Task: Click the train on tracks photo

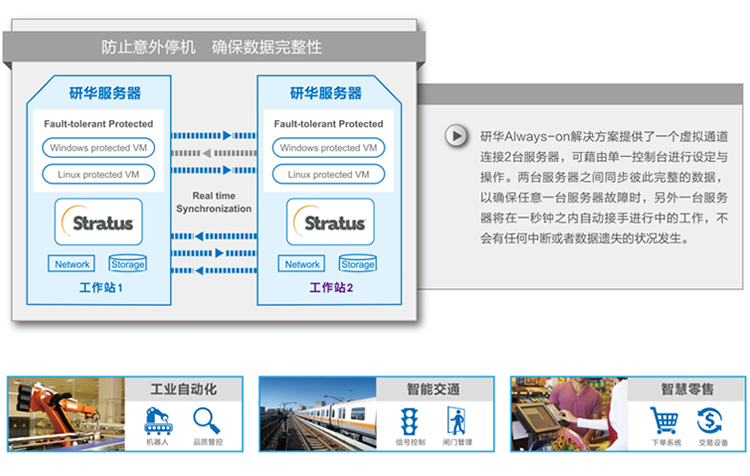Action: (318, 414)
